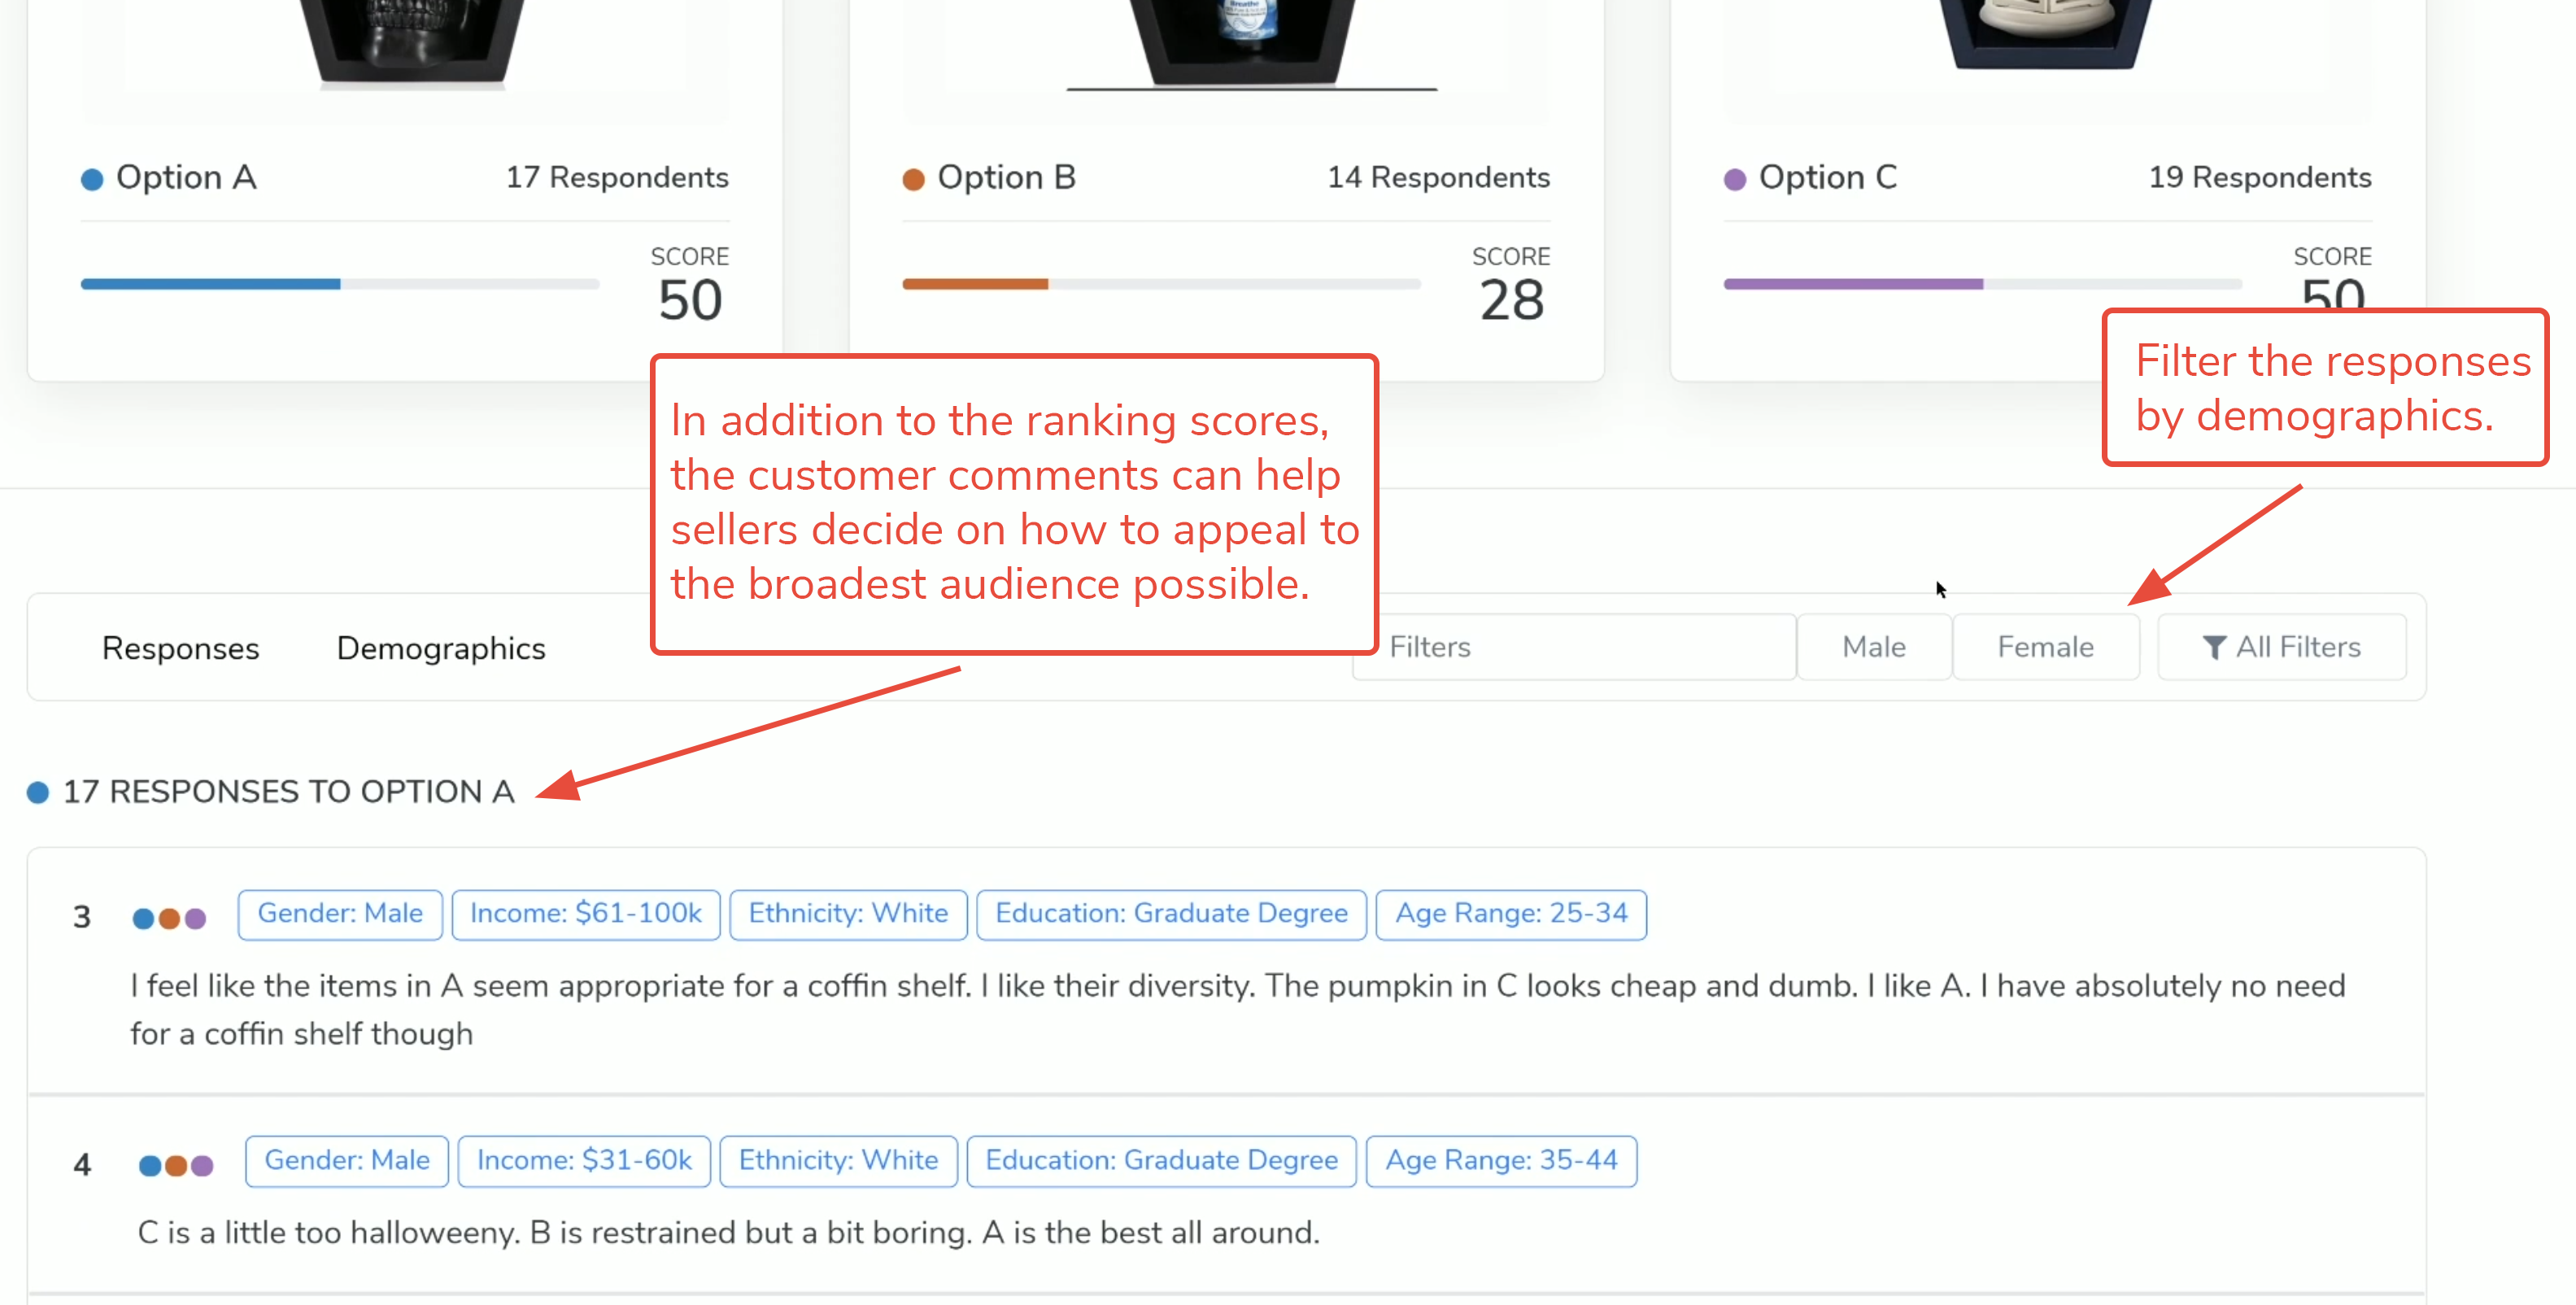Click the funnel icon in All Filters
2576x1305 pixels.
(2214, 648)
